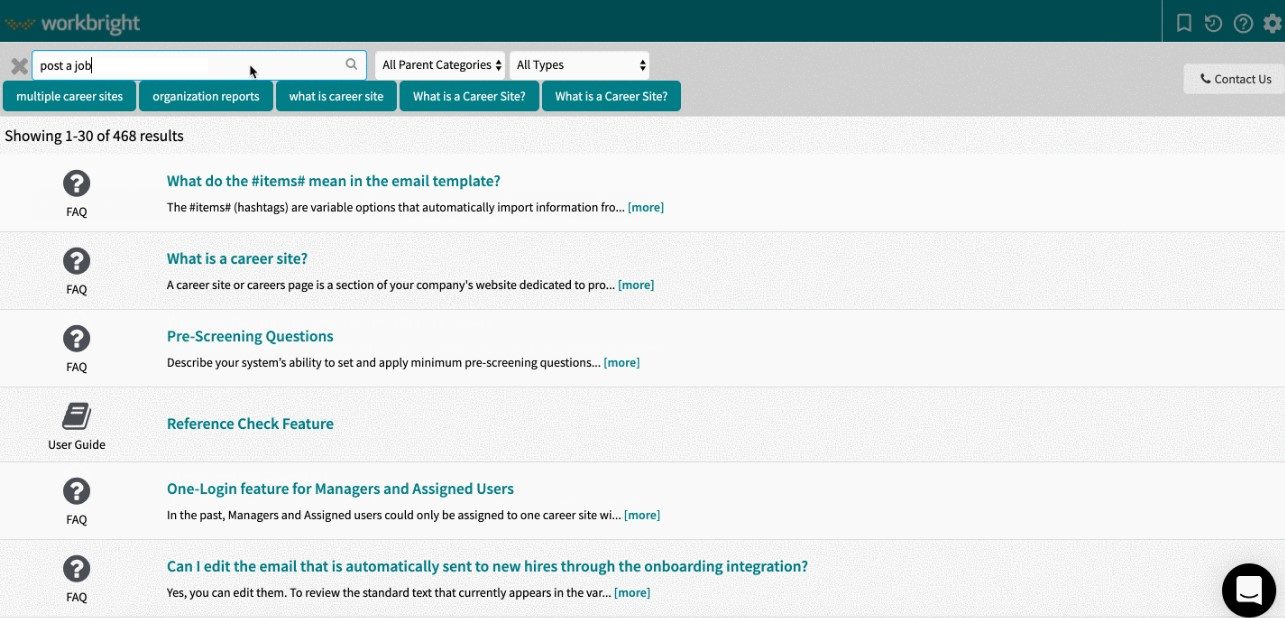Open the help question mark icon in header
This screenshot has height=618, width=1285.
click(x=1243, y=22)
